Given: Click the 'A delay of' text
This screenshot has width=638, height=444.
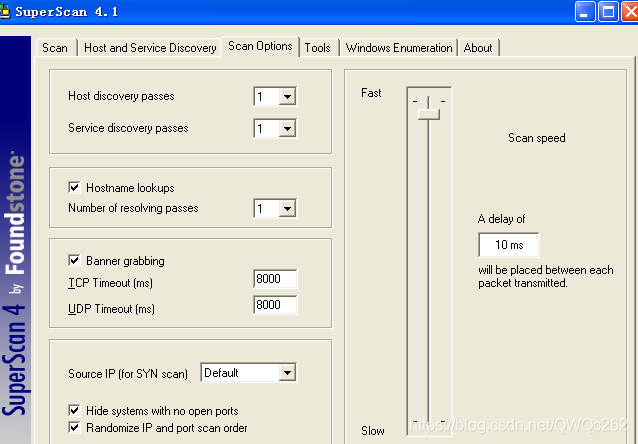Looking at the screenshot, I should (501, 219).
